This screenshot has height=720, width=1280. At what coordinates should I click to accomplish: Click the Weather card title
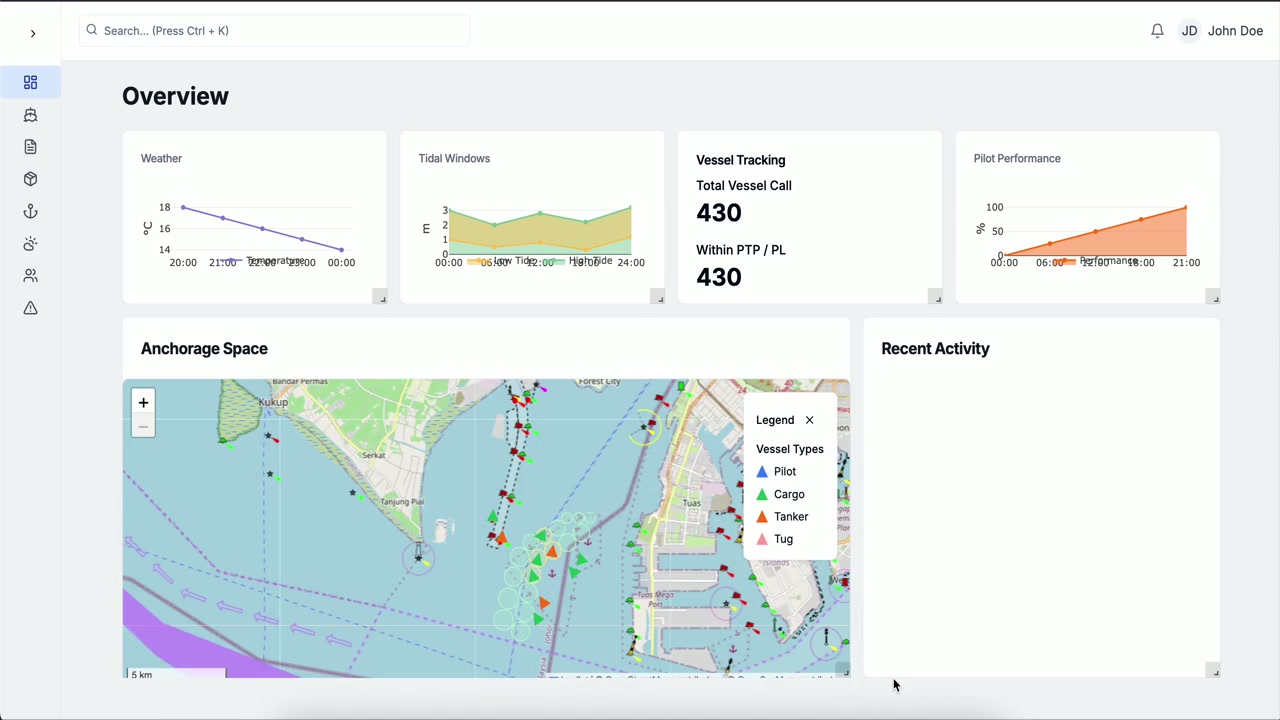click(x=161, y=158)
